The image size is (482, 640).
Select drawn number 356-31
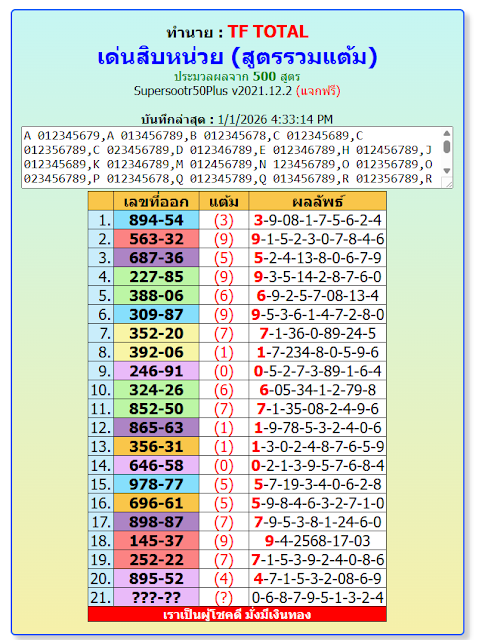click(x=156, y=447)
